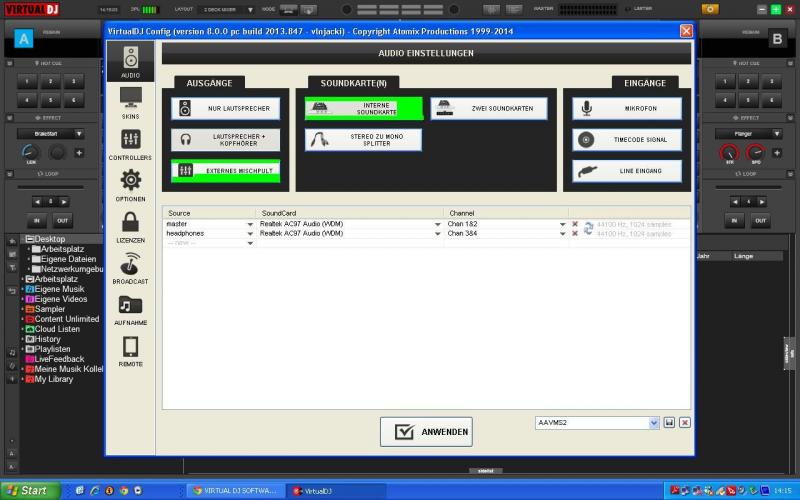Click the OUT loop button on deck A
The height and width of the screenshot is (500, 800).
coord(62,221)
